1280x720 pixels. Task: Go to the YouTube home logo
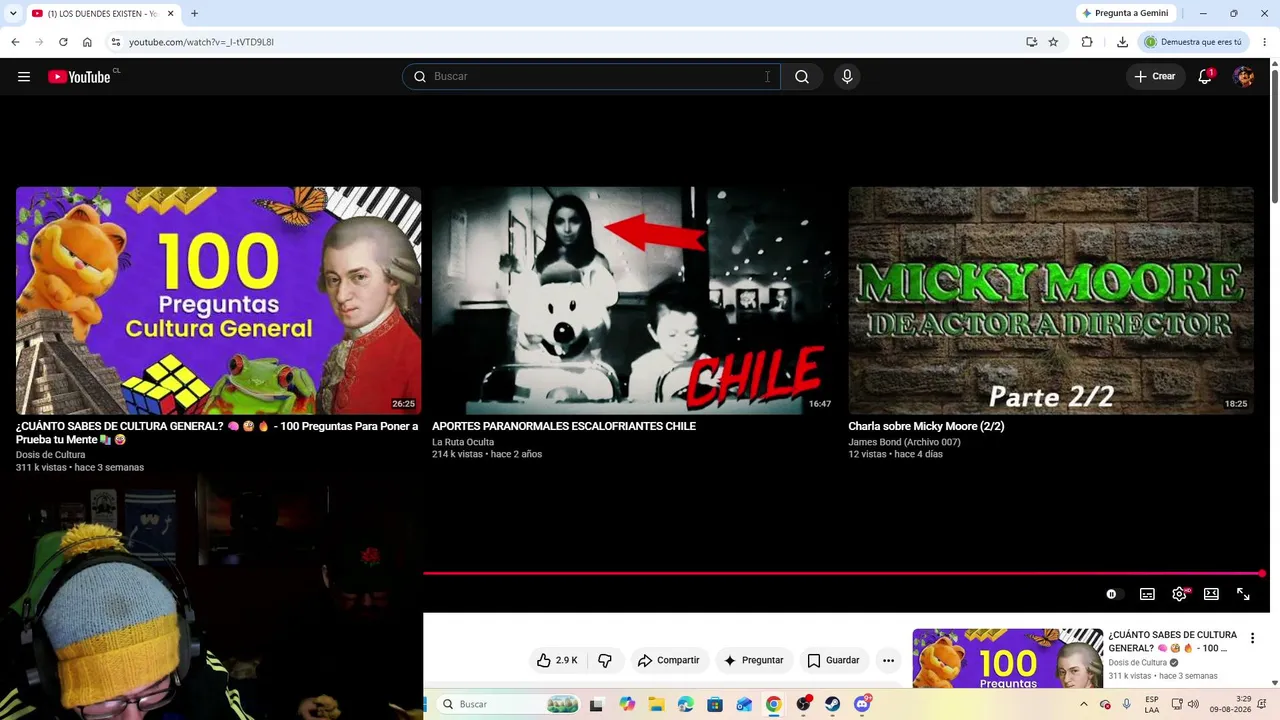tap(79, 77)
